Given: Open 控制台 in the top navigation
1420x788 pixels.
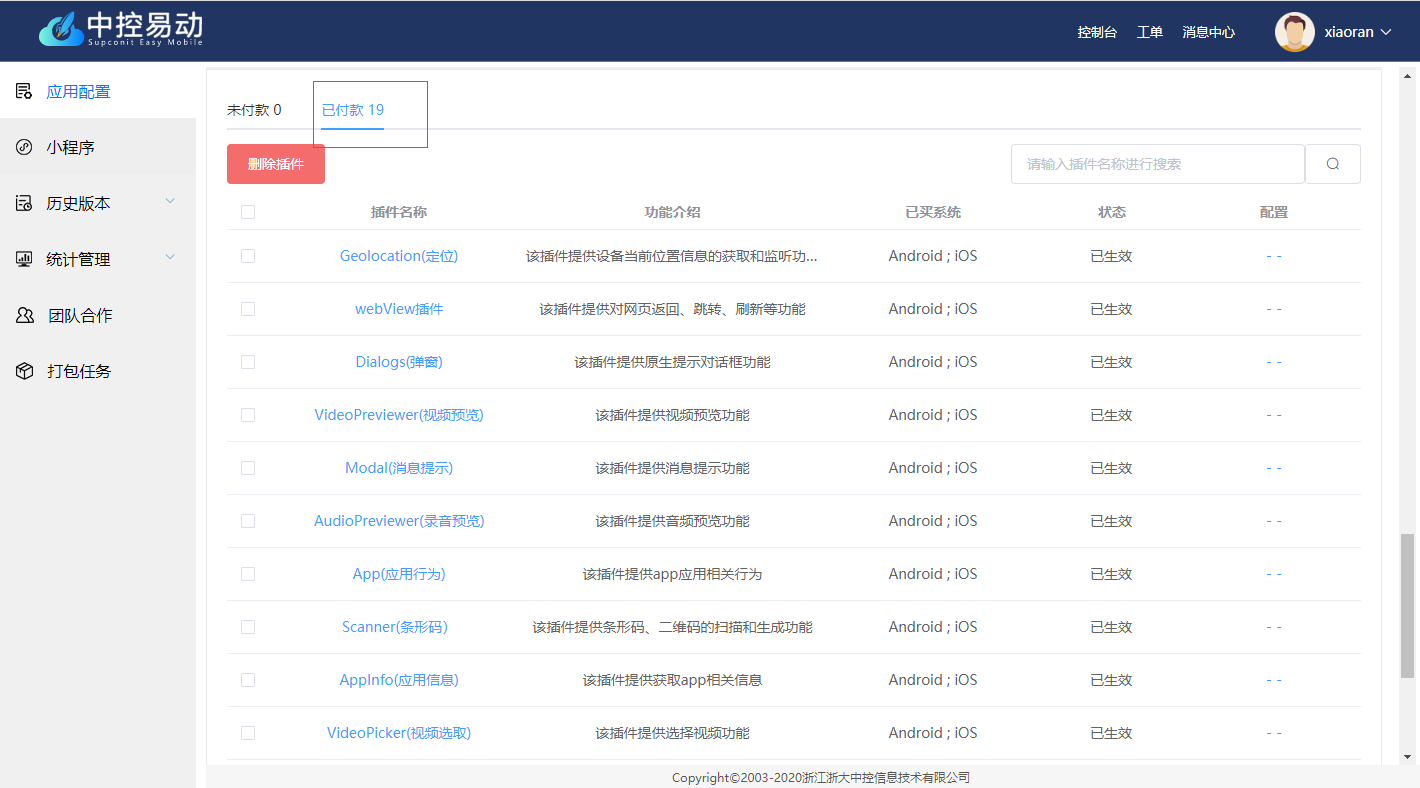Looking at the screenshot, I should tap(1097, 32).
